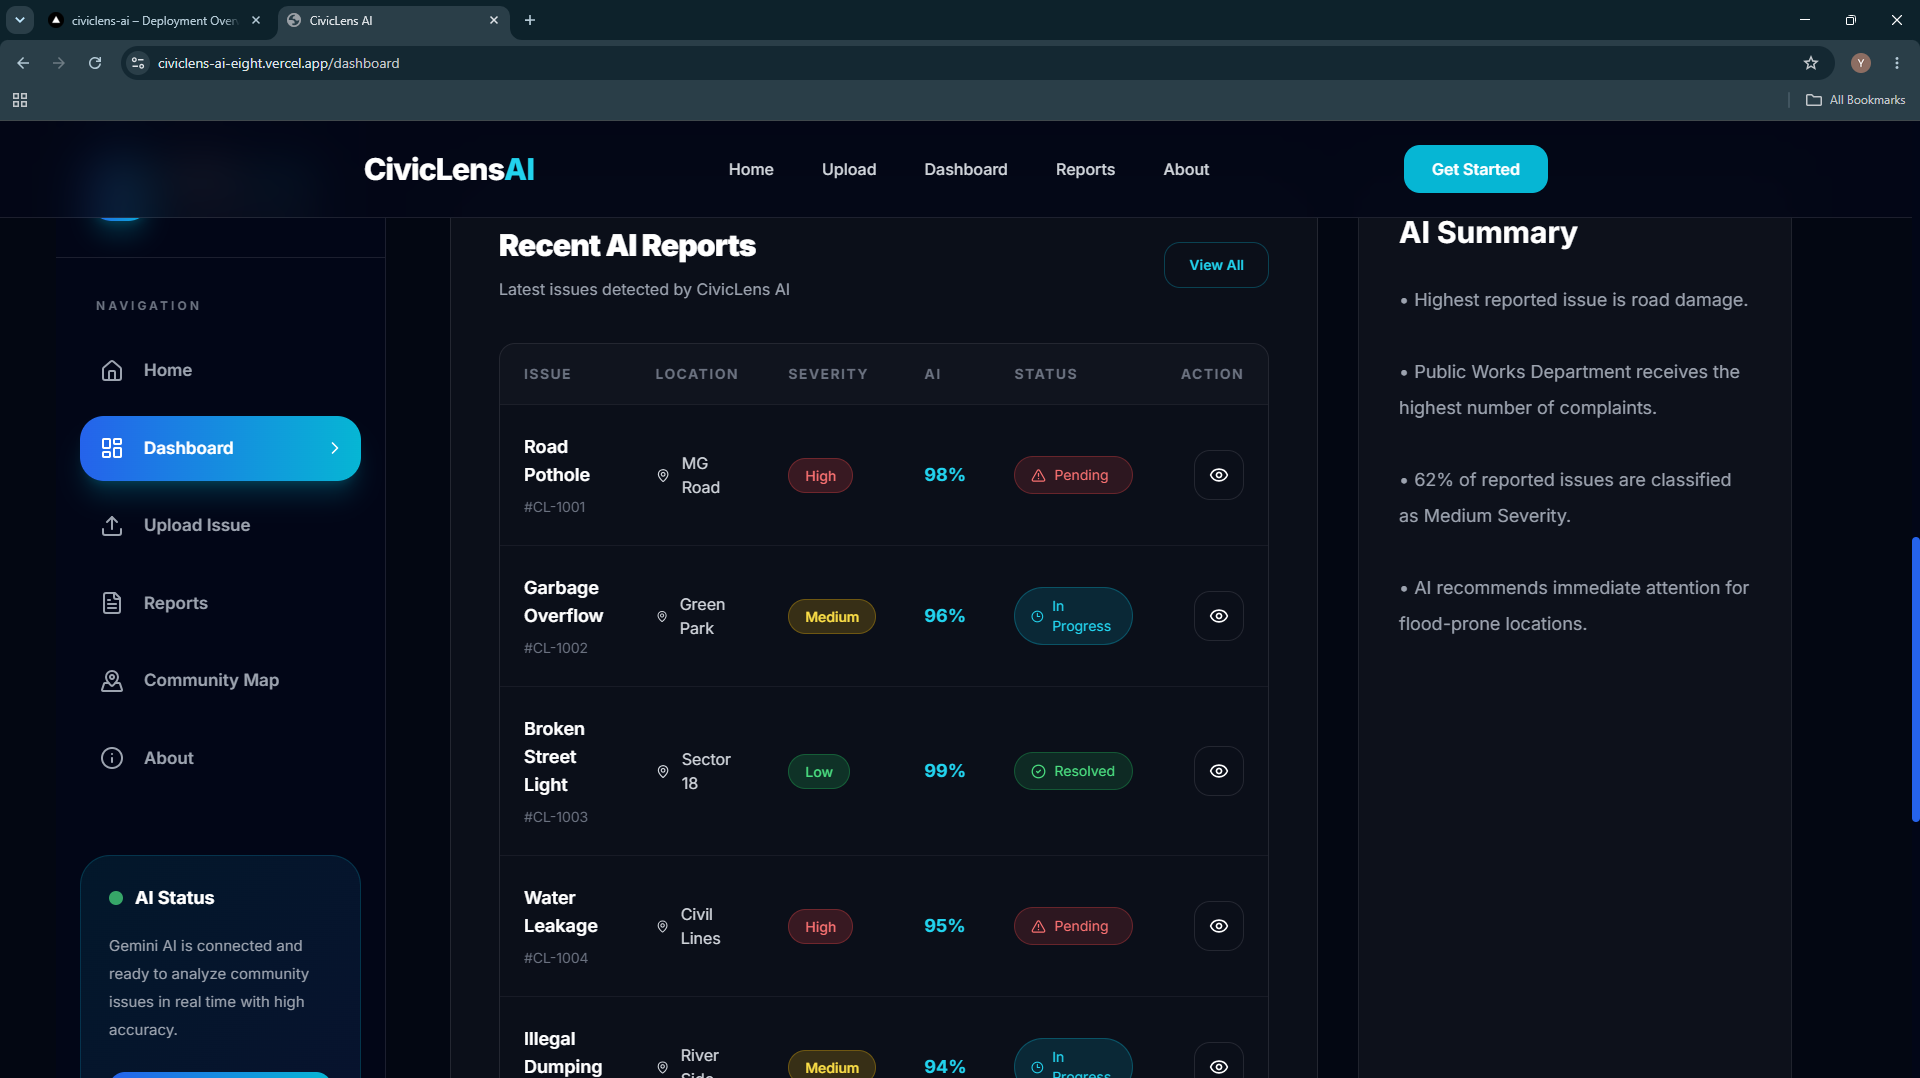
Task: Open the tab search dropdown arrow
Action: [19, 20]
